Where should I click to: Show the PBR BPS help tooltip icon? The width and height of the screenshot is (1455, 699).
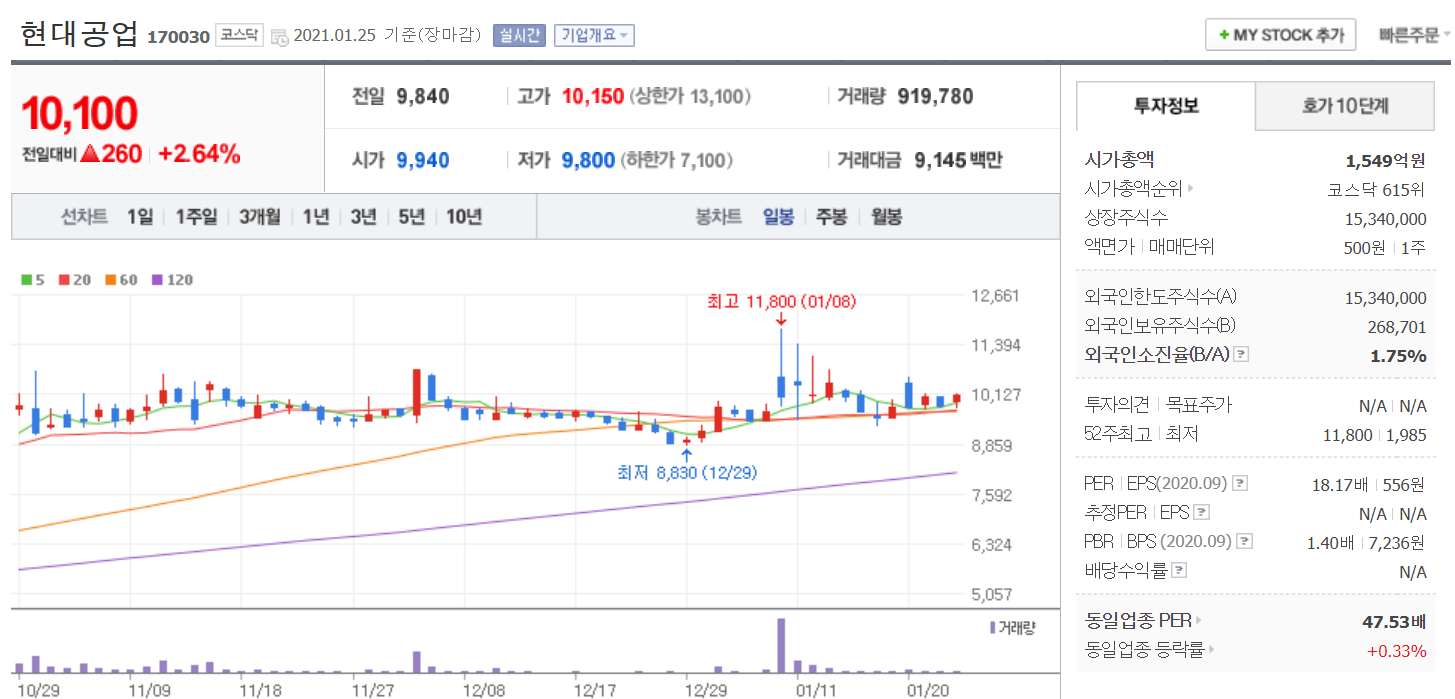tap(1244, 542)
